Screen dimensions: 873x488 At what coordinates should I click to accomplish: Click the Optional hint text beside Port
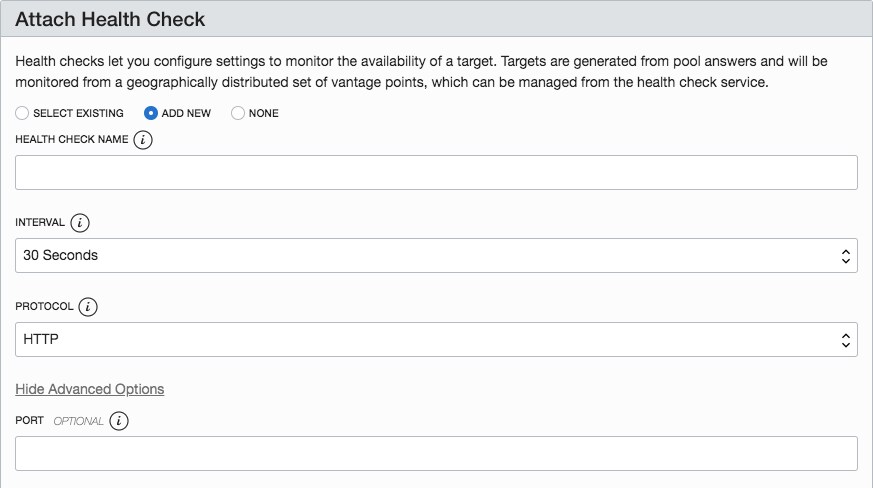(x=78, y=421)
